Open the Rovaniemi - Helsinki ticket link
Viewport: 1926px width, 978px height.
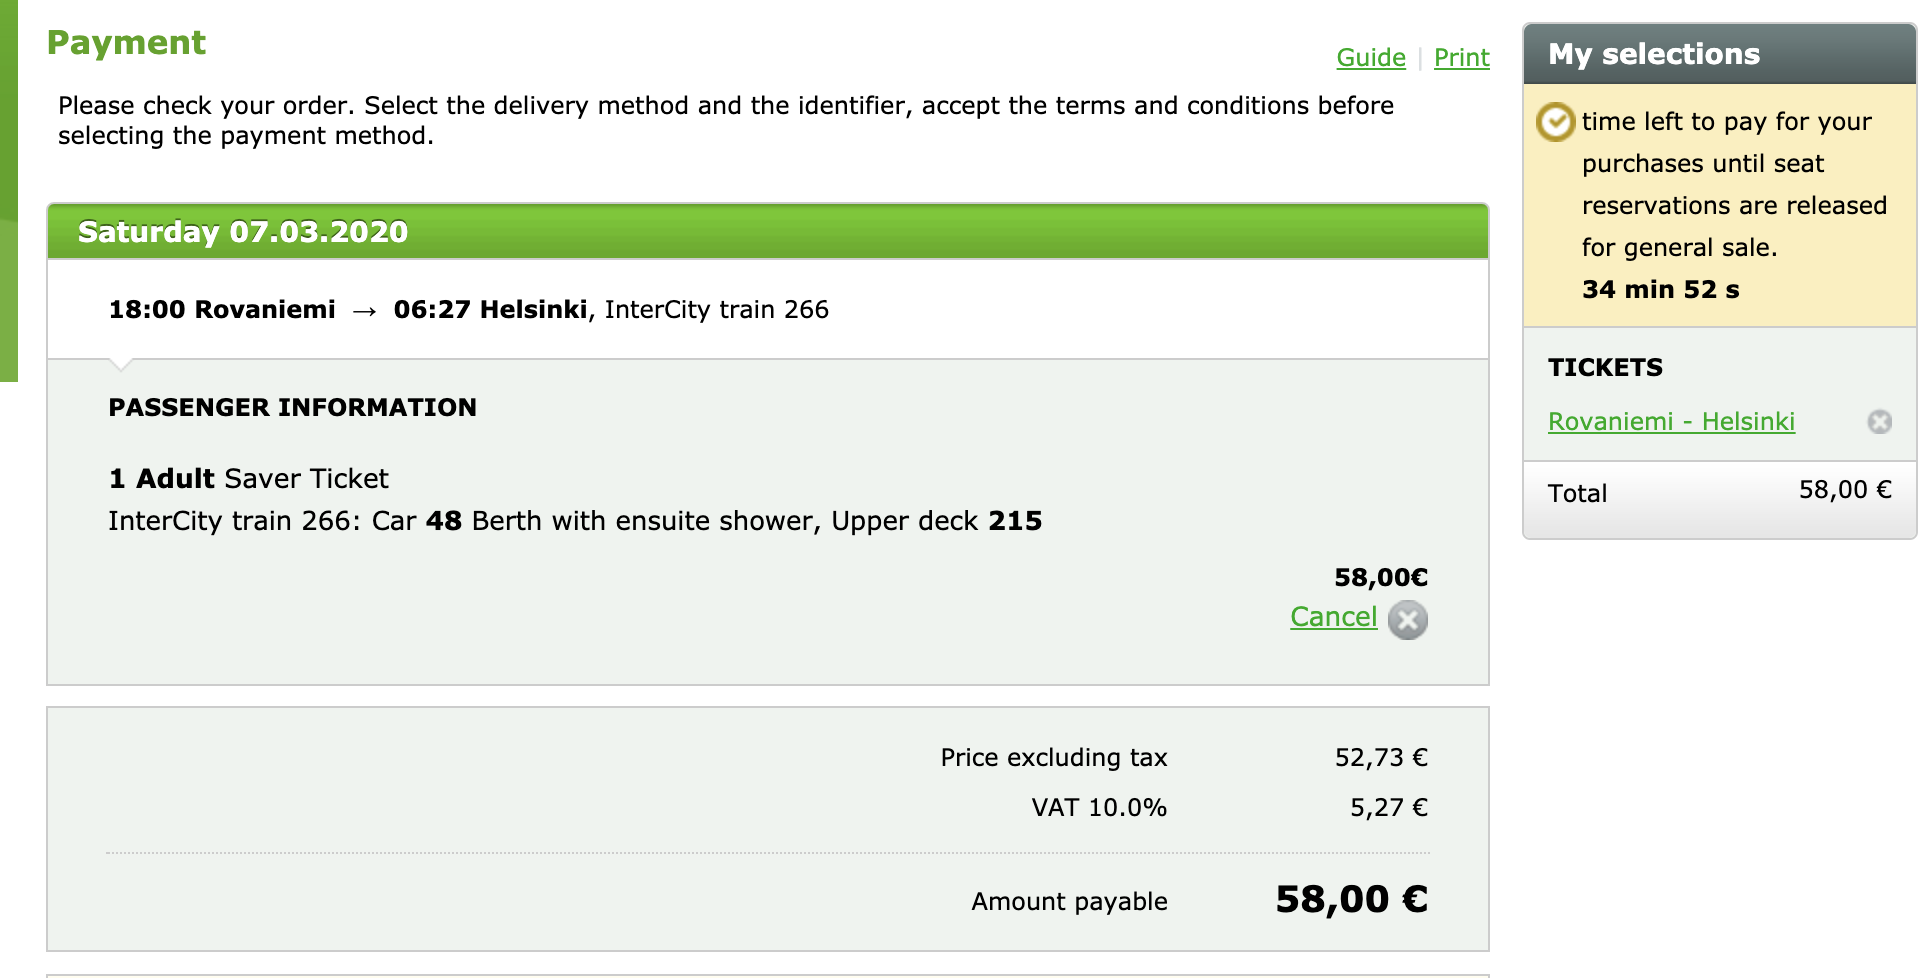[1671, 422]
